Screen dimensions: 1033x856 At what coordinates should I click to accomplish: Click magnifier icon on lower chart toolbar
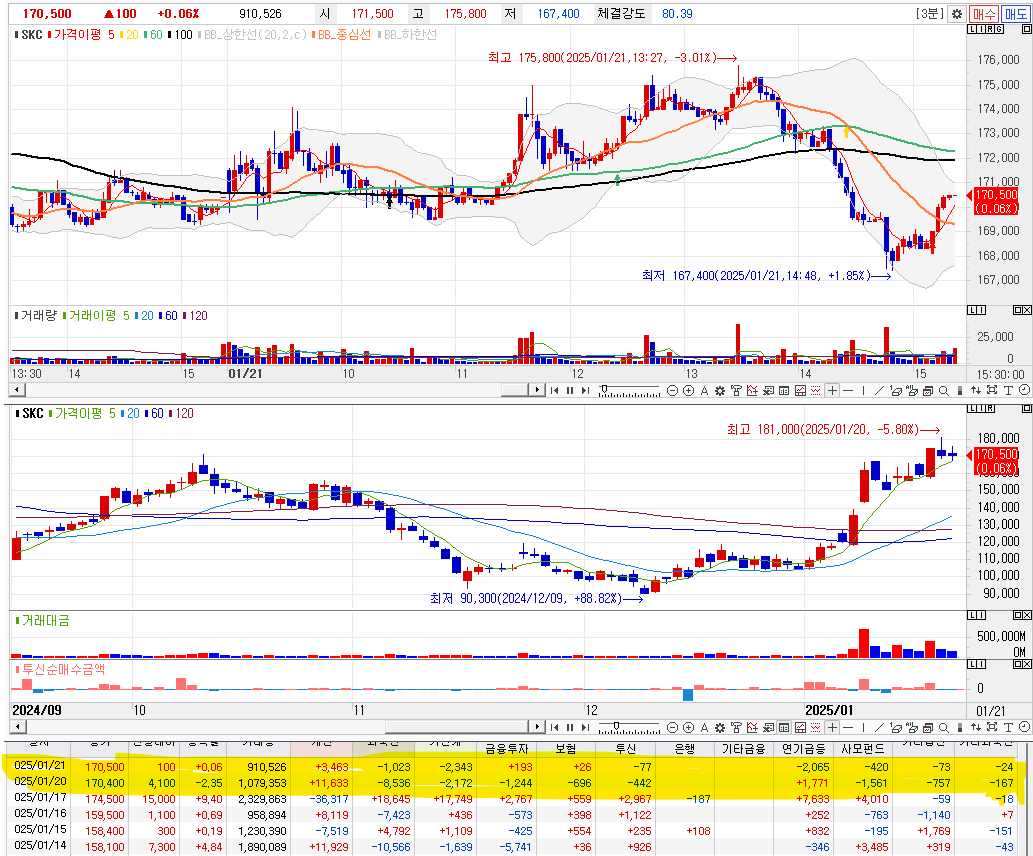click(943, 728)
